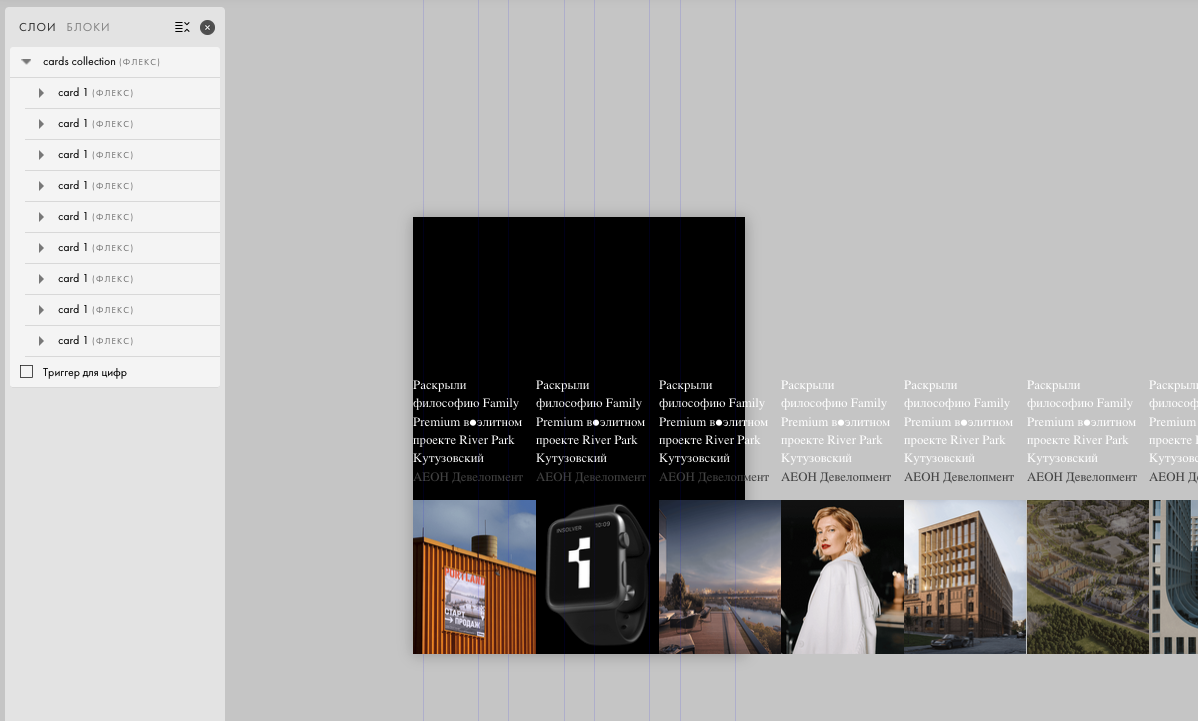Select the cards collection layer row

[x=115, y=62]
